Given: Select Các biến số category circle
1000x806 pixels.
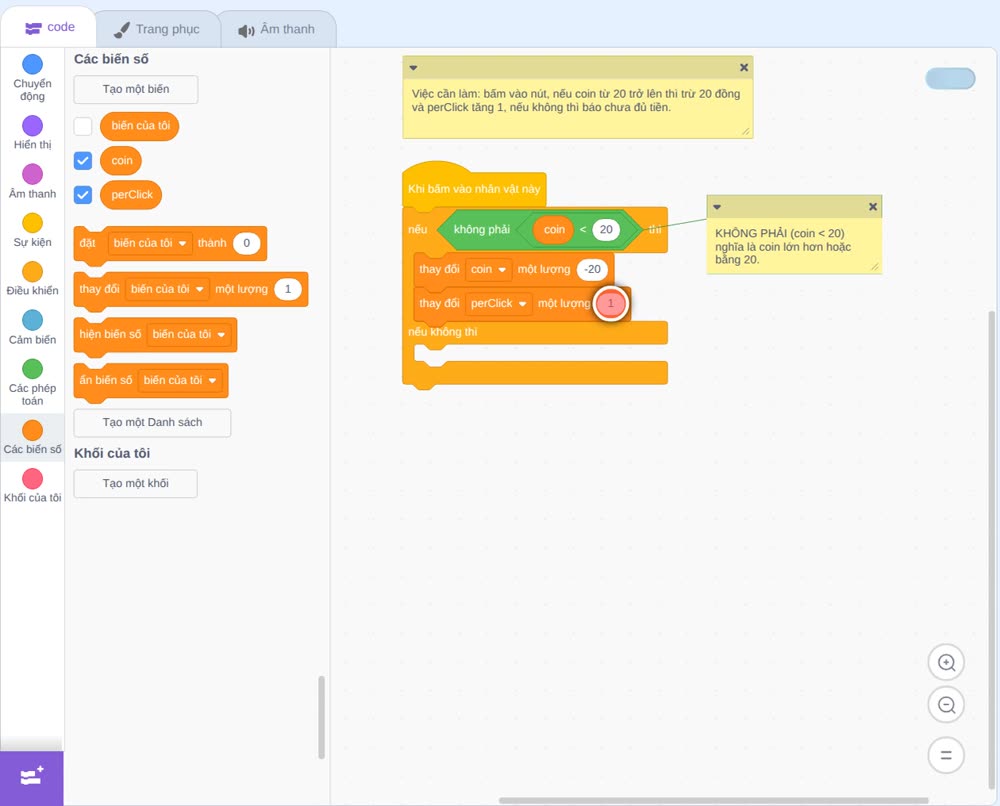Looking at the screenshot, I should point(33,430).
